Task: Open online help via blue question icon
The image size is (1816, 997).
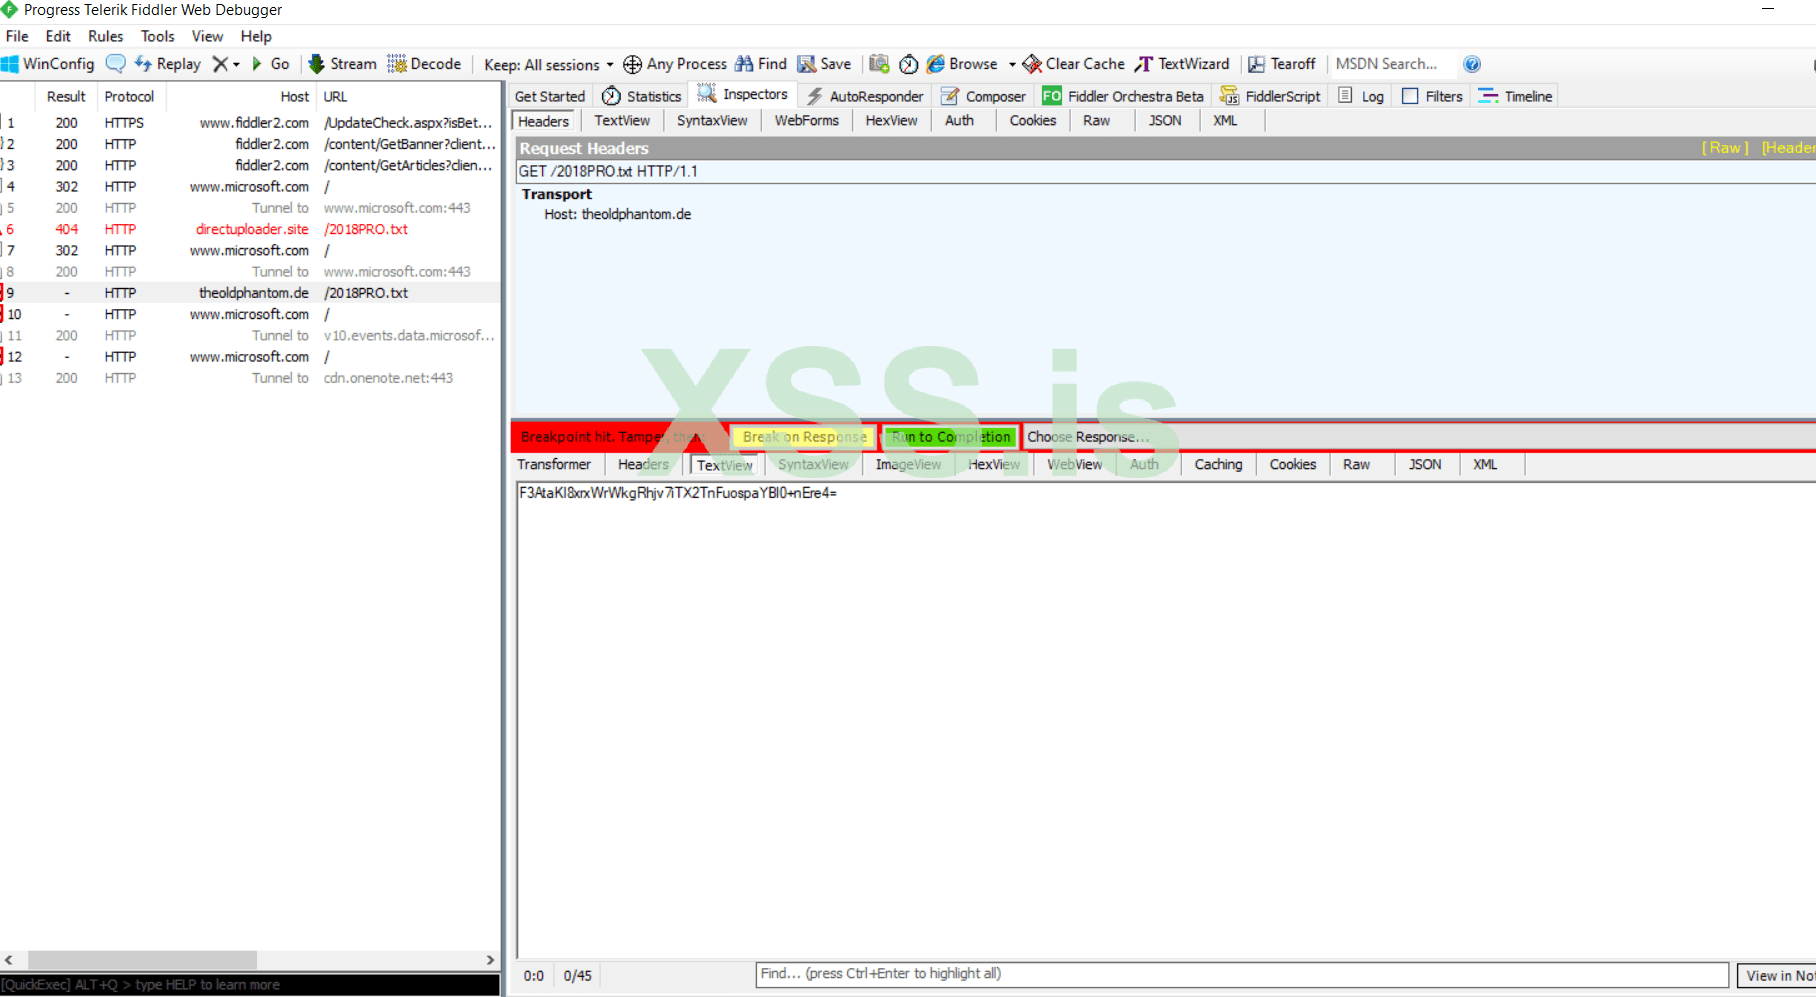Action: pyautogui.click(x=1472, y=64)
